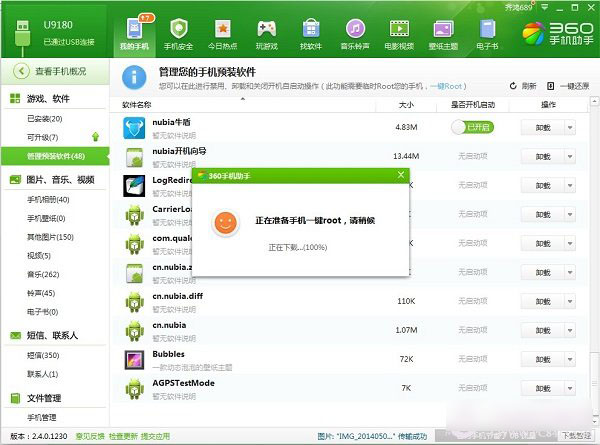600x445 pixels.
Task: Select 可升级(7) in sidebar
Action: [42, 137]
